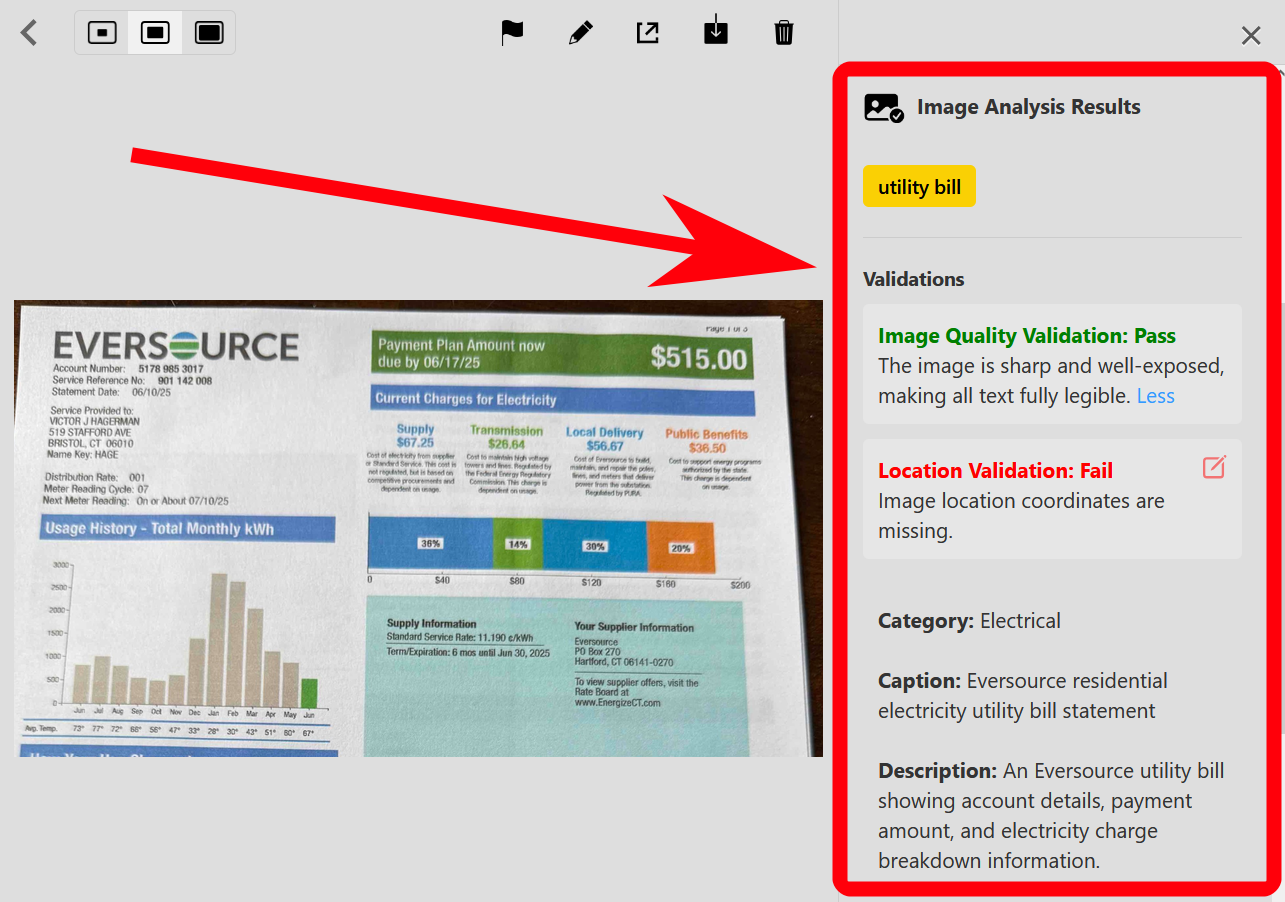The image size is (1285, 902).
Task: Open the Eversource utility bill photo
Action: point(418,528)
